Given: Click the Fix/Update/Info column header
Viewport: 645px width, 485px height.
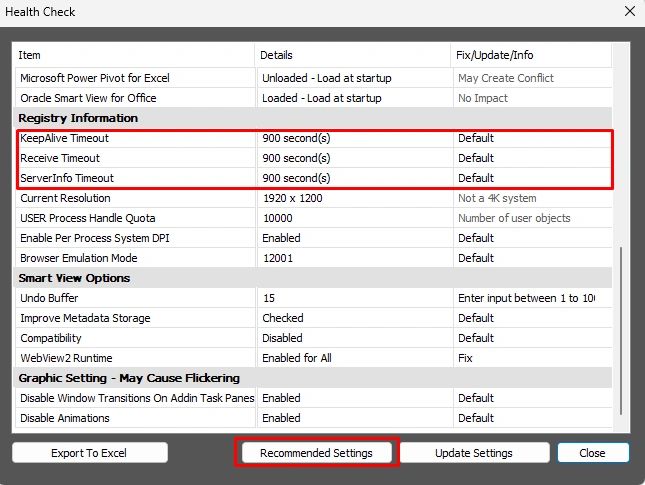Looking at the screenshot, I should tap(530, 55).
